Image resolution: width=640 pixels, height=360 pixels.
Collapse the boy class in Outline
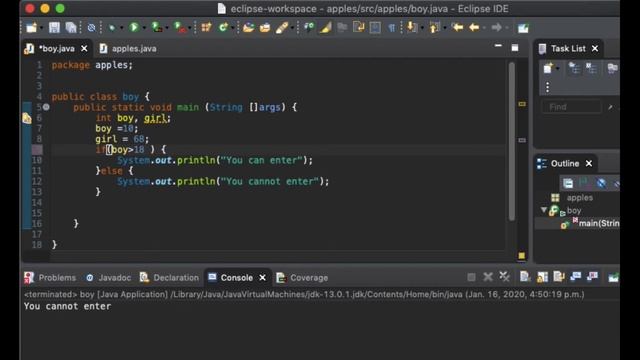point(544,210)
